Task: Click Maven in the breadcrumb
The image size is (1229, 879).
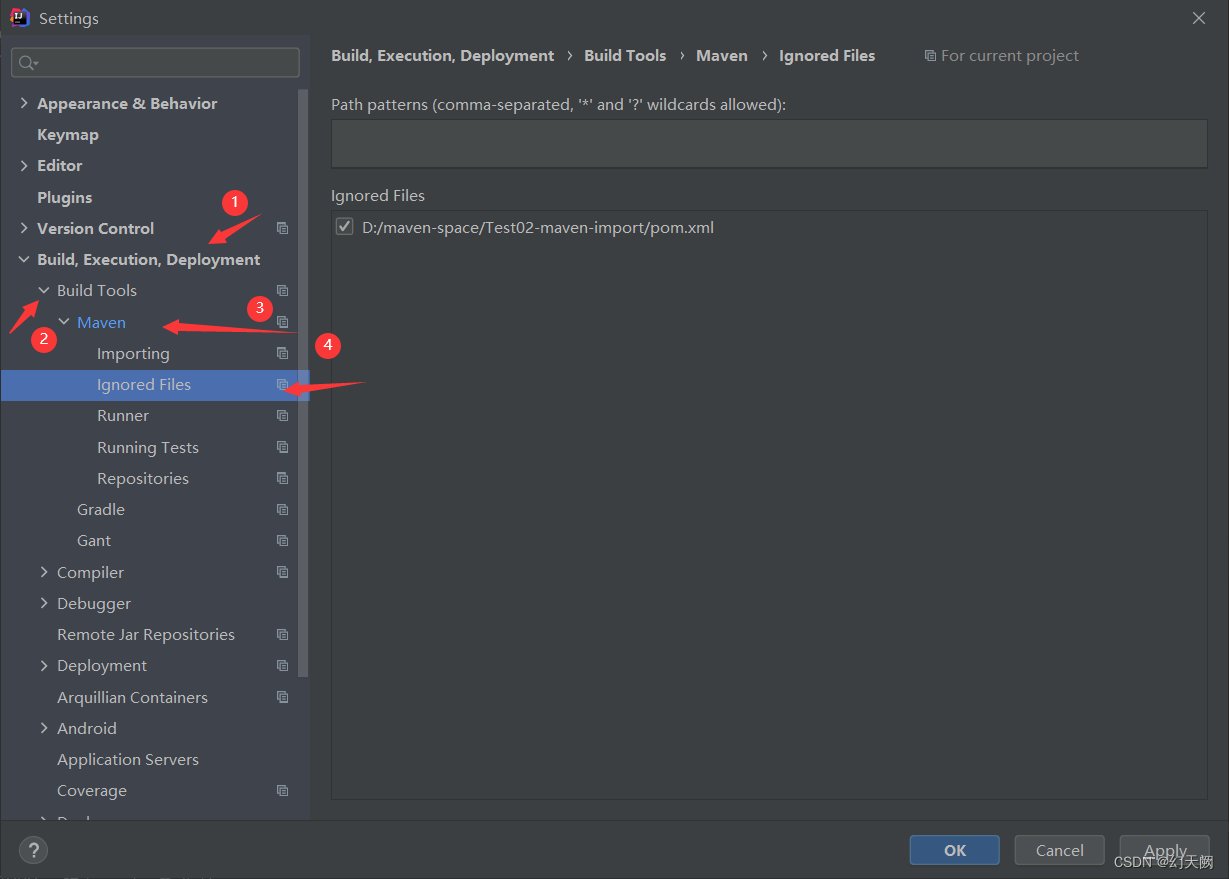Action: tap(722, 56)
